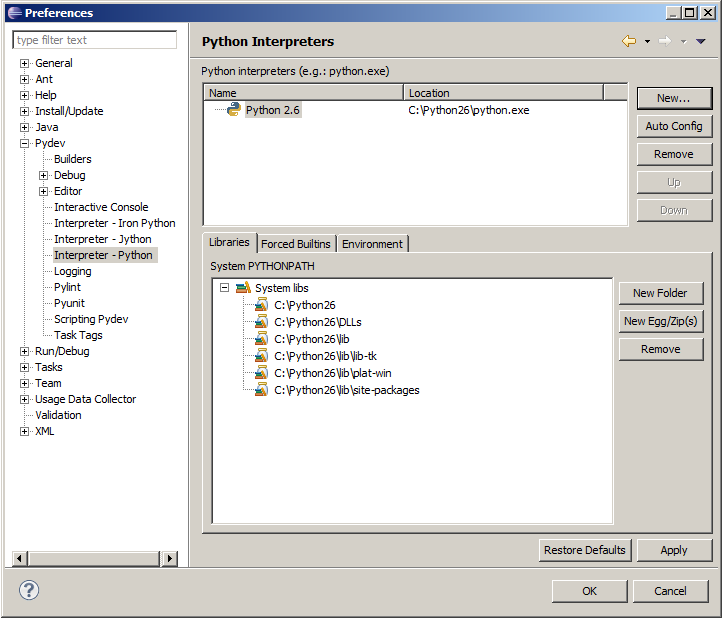
Task: Select Interpreter - Jython tree item
Action: pos(103,240)
